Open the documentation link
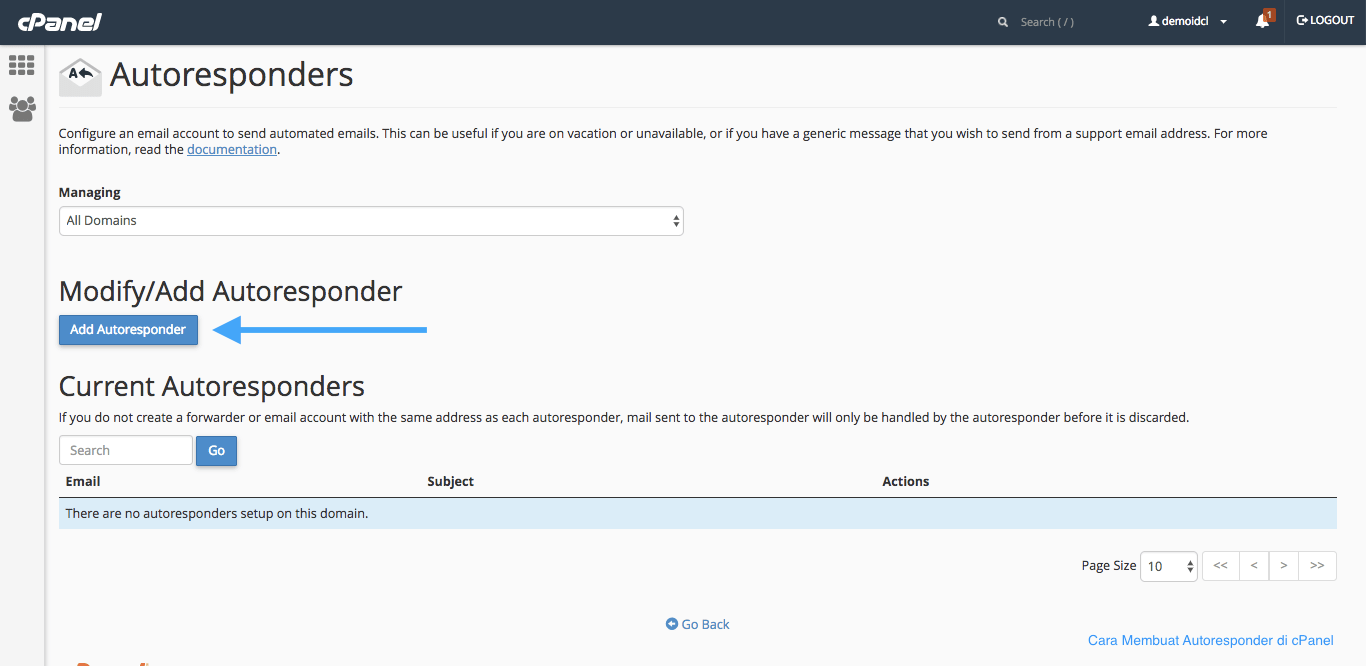 231,148
